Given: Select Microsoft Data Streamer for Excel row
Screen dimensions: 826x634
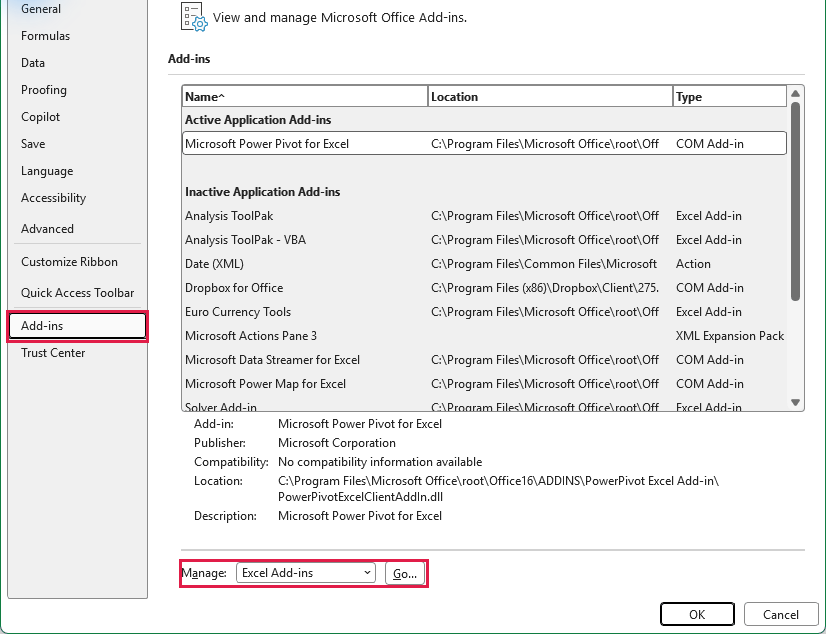Looking at the screenshot, I should click(x=484, y=360).
